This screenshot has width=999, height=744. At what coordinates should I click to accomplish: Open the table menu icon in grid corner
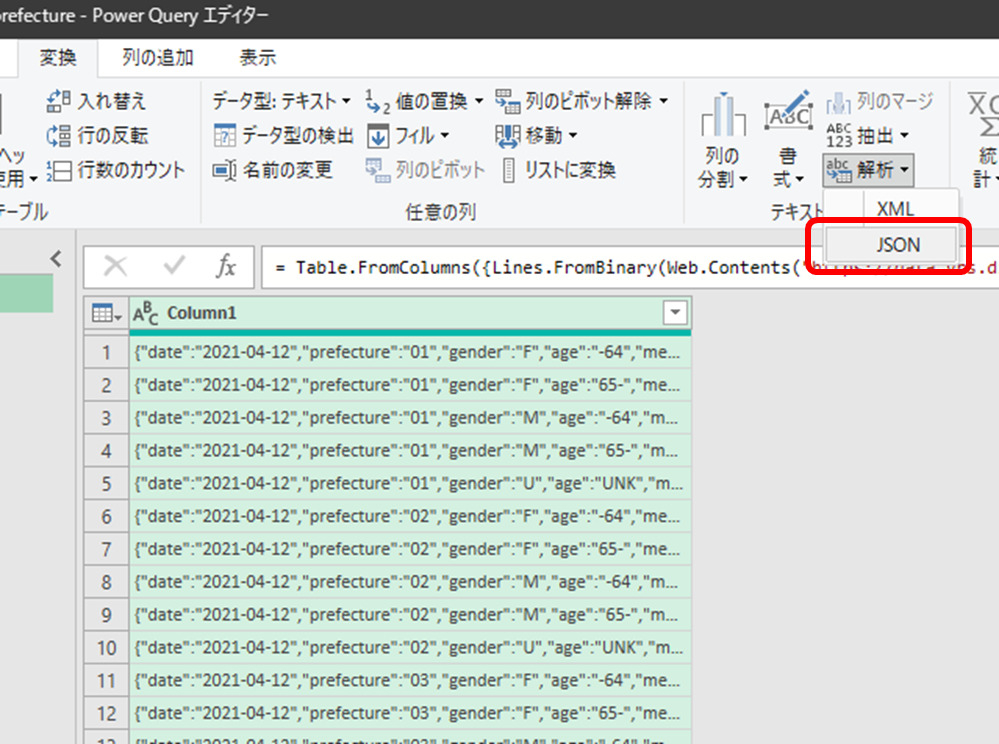(x=106, y=313)
